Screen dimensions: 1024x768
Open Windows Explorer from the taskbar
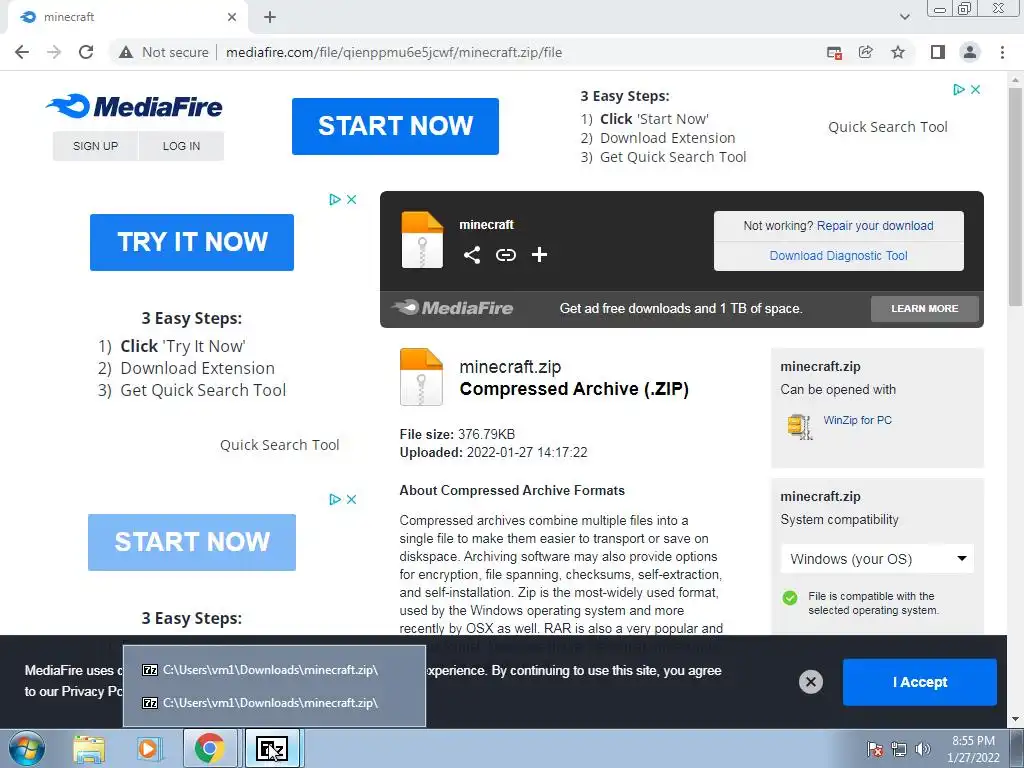(x=89, y=749)
